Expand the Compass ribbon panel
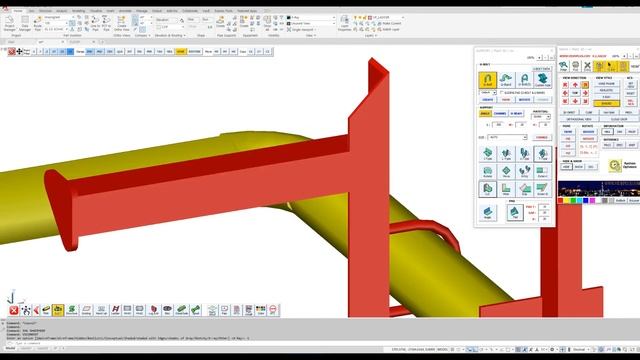This screenshot has height=360, width=640. click(142, 36)
